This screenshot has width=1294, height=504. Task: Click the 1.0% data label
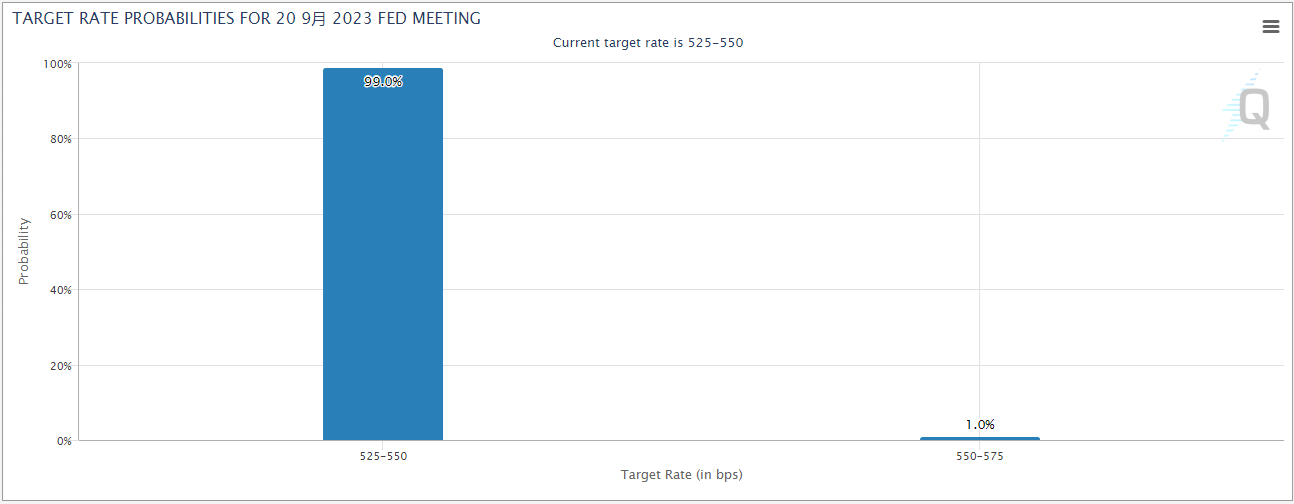pos(980,424)
